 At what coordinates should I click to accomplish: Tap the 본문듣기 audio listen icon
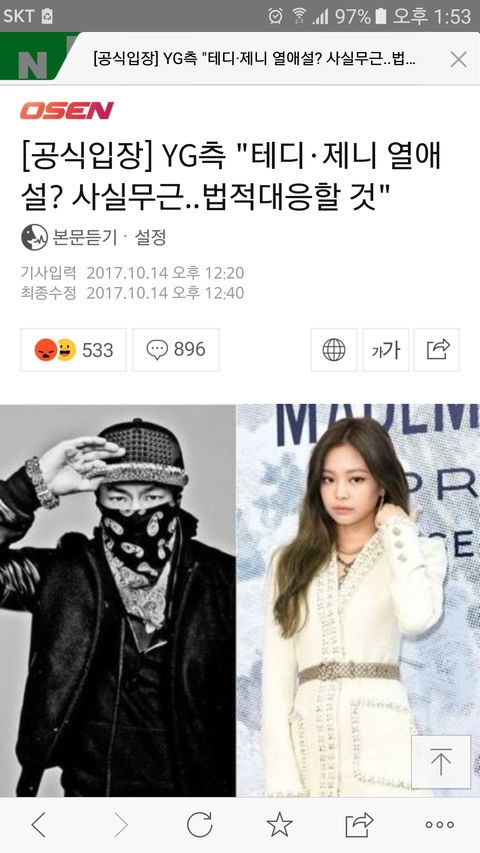[34, 237]
